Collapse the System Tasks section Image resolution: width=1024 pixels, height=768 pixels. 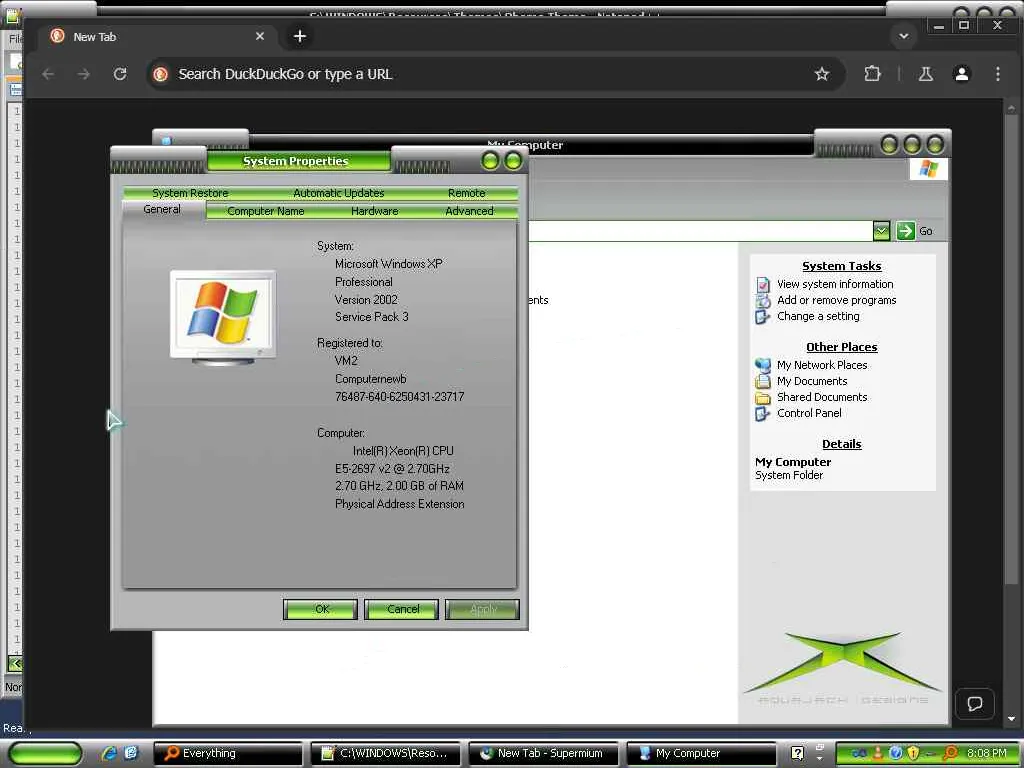(842, 266)
